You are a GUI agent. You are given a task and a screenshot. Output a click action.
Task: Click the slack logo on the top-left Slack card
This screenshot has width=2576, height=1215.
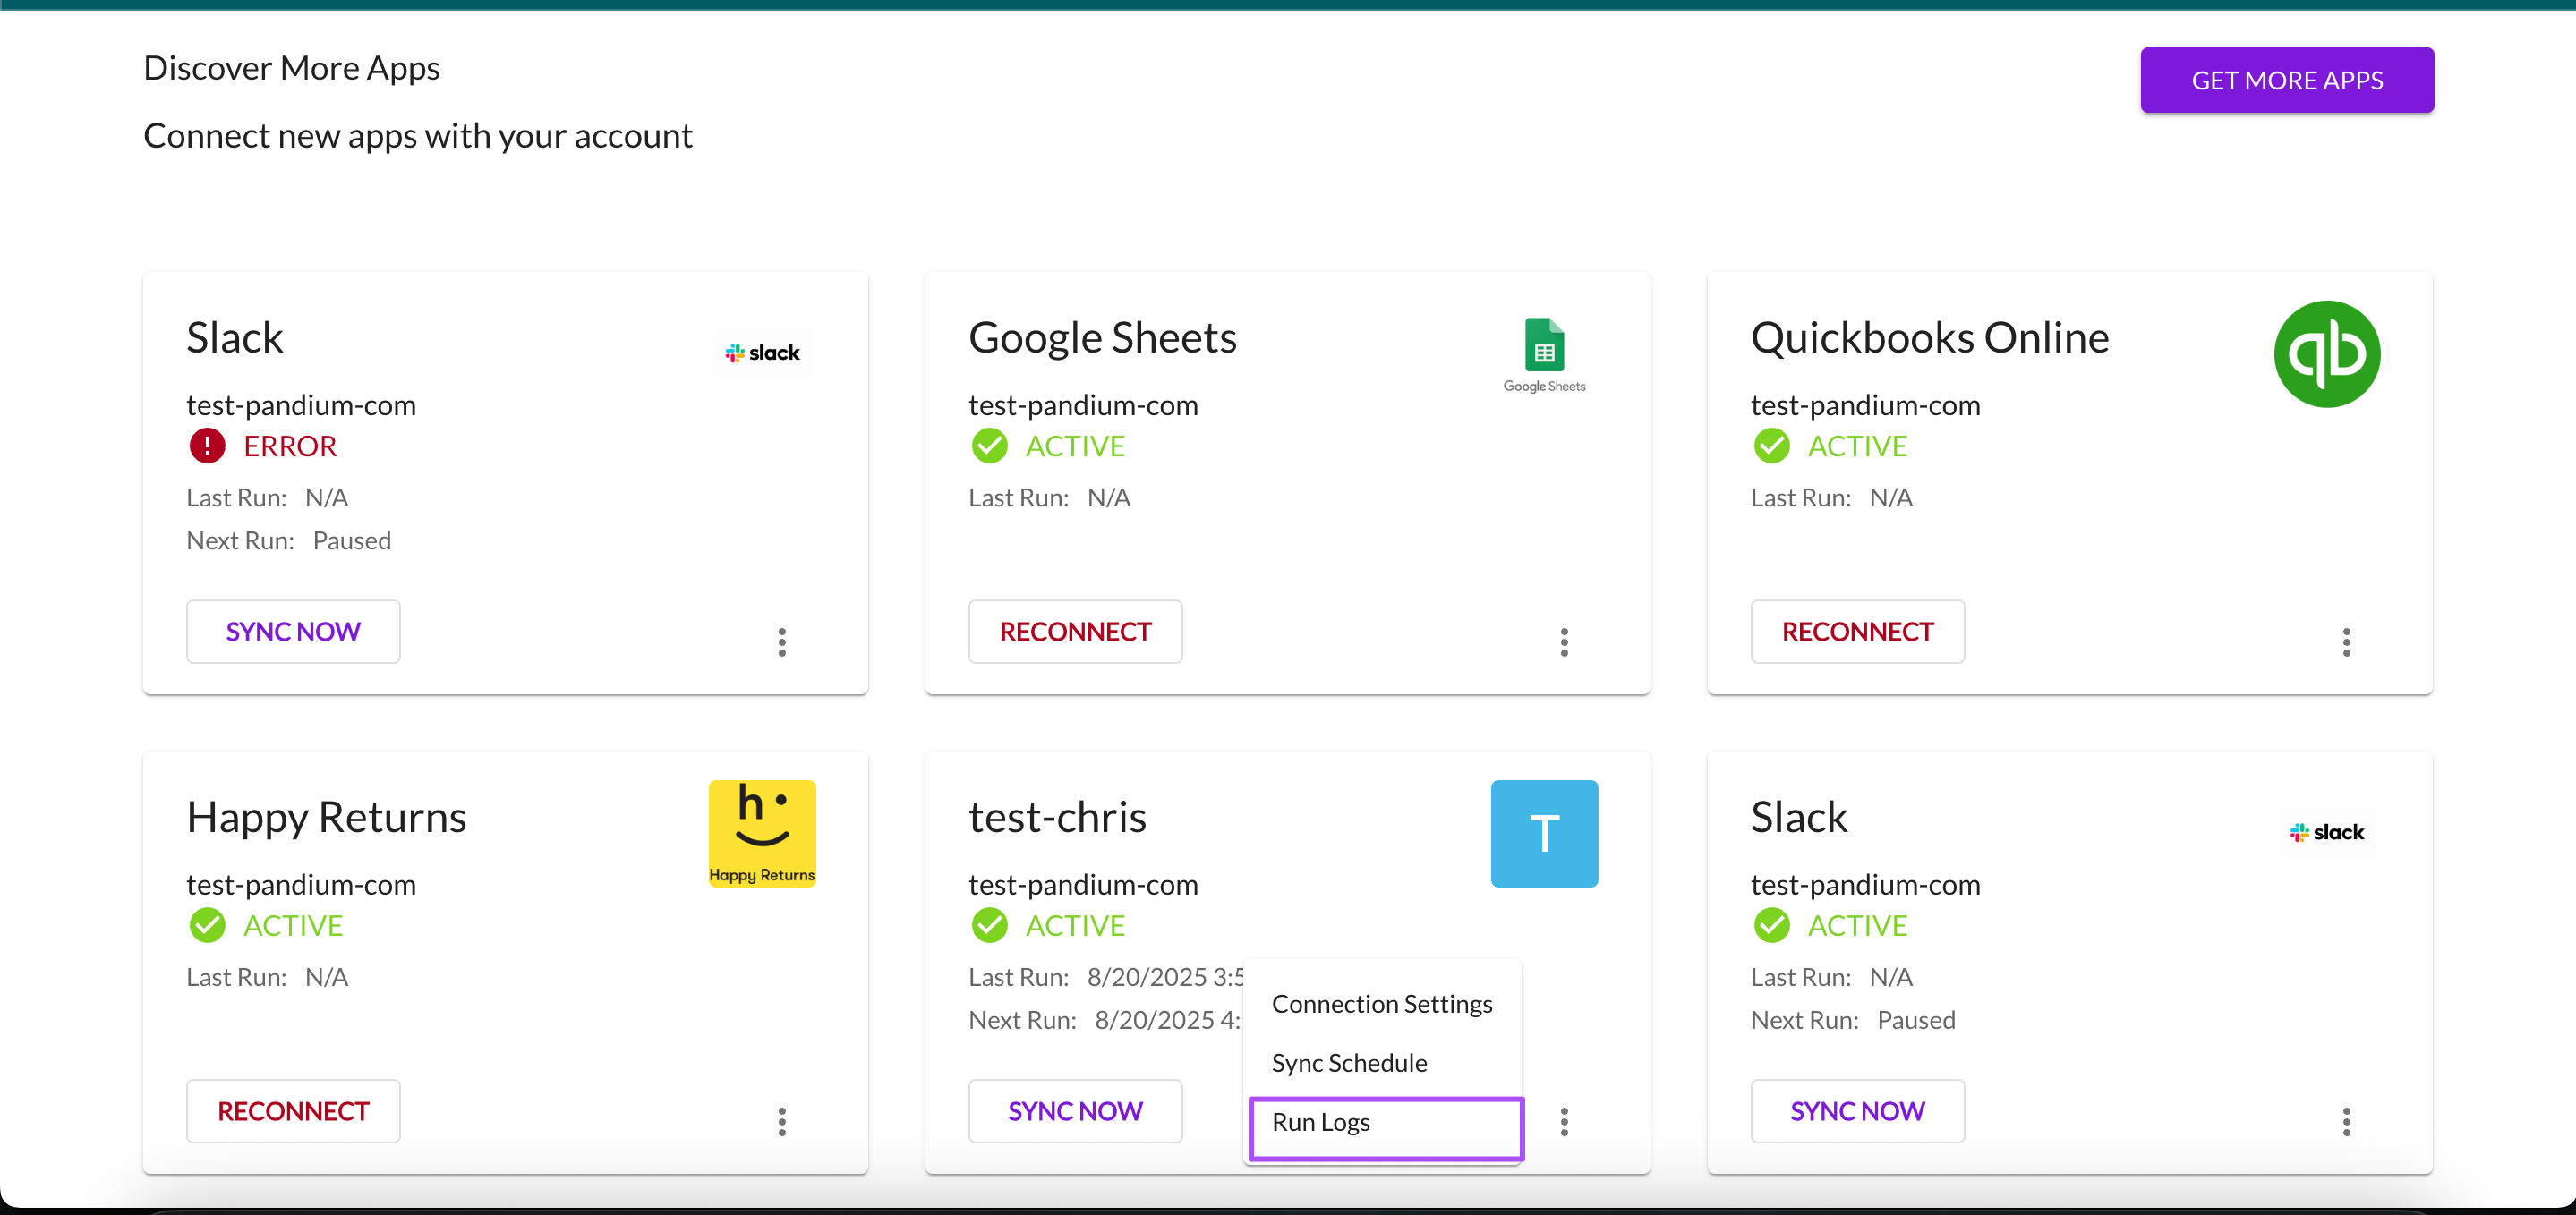pos(762,353)
